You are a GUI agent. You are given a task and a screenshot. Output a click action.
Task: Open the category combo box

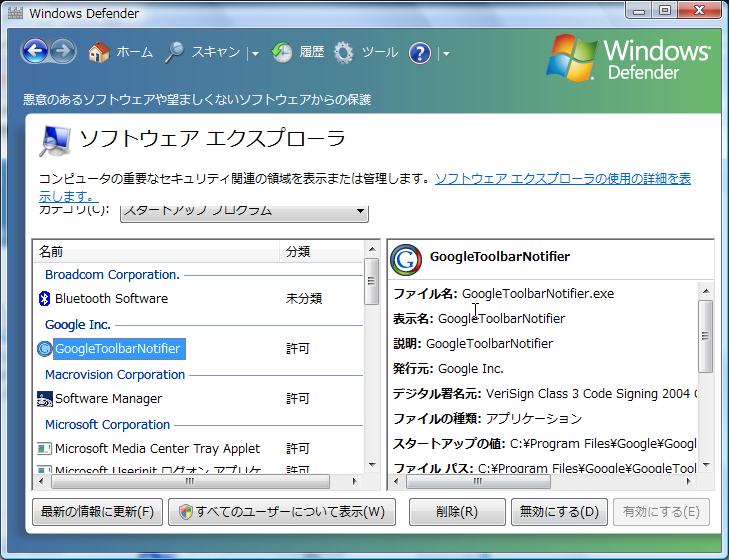pos(244,212)
